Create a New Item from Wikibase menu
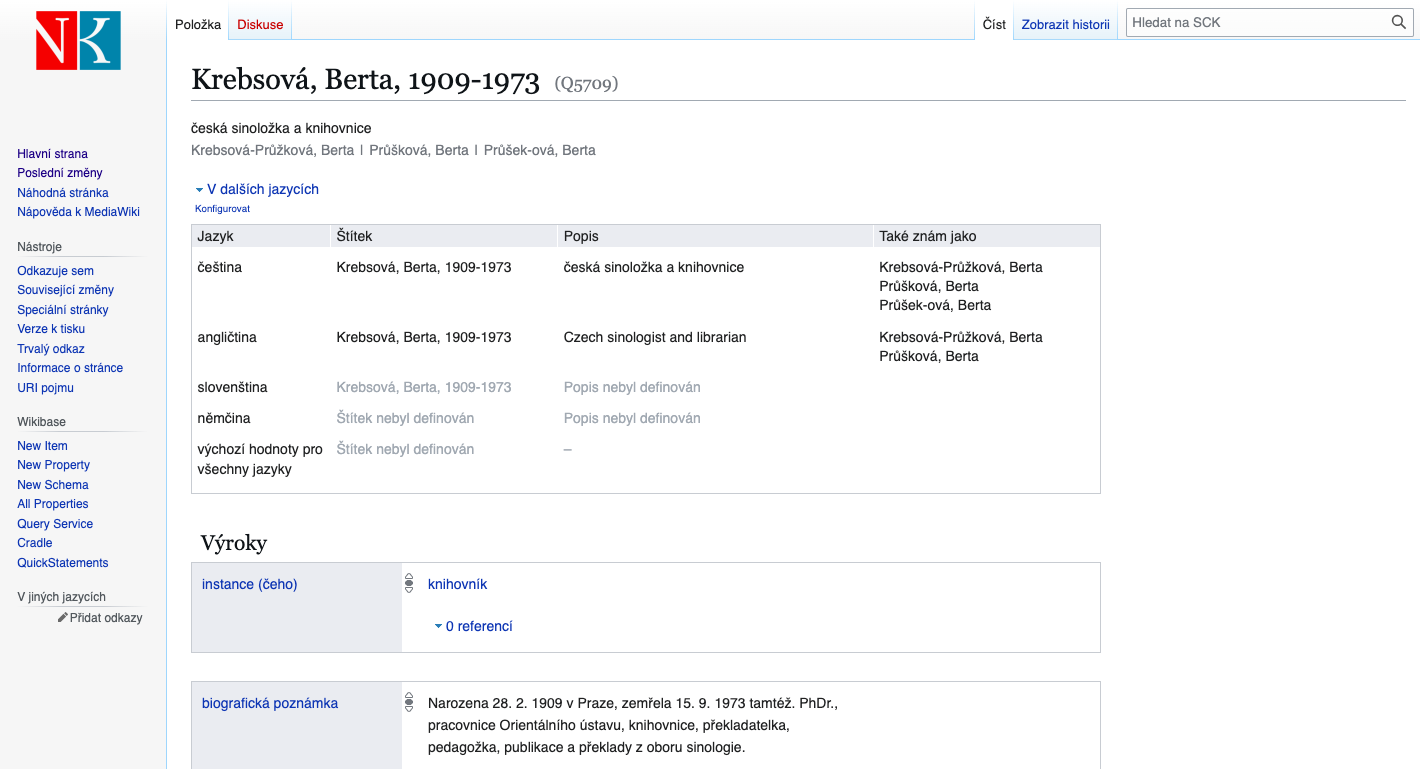Viewport: 1420px width, 769px height. coord(42,446)
